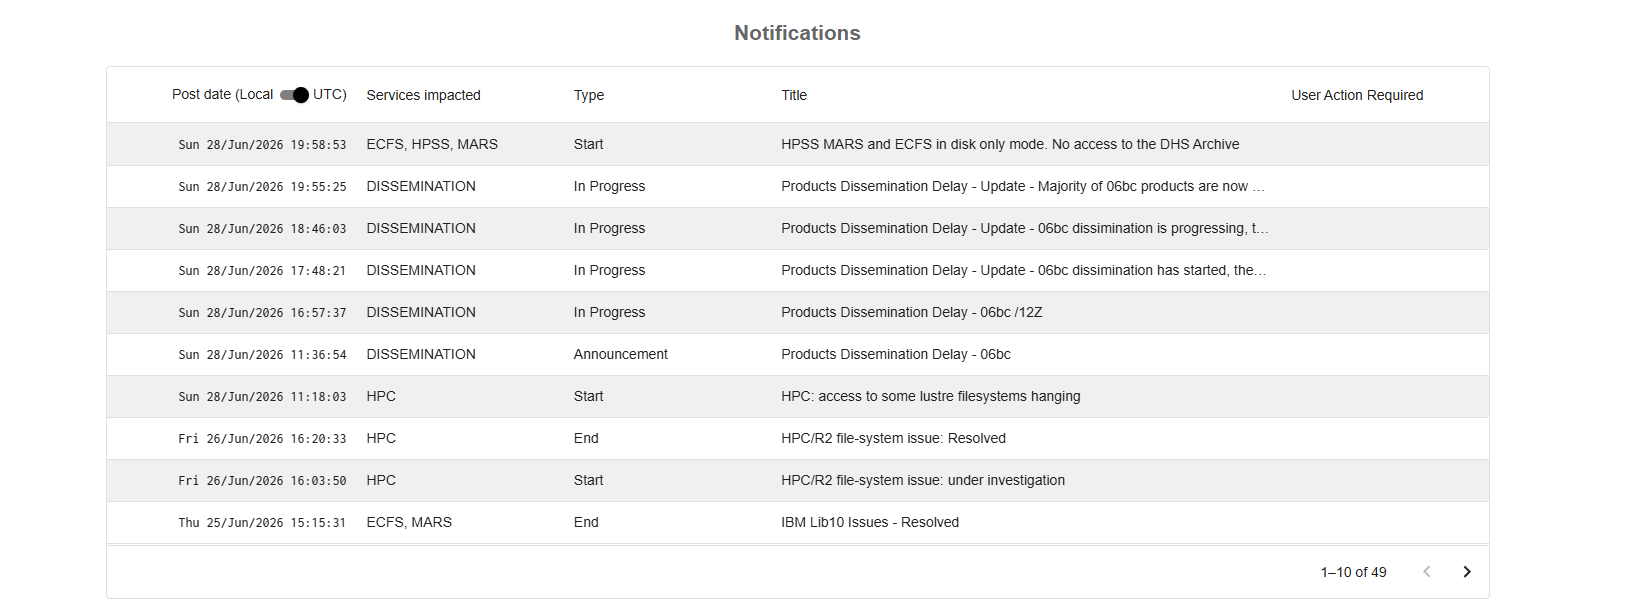Click User Action Required column header

click(x=1357, y=95)
